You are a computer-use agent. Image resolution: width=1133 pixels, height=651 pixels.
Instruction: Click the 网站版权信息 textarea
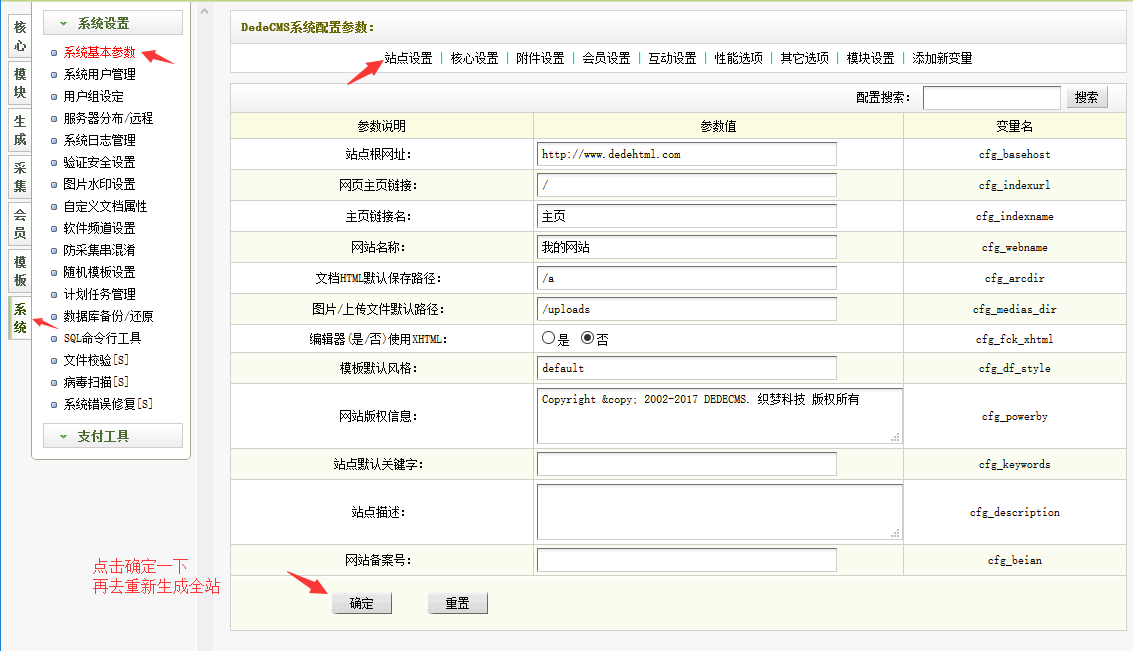(x=719, y=415)
